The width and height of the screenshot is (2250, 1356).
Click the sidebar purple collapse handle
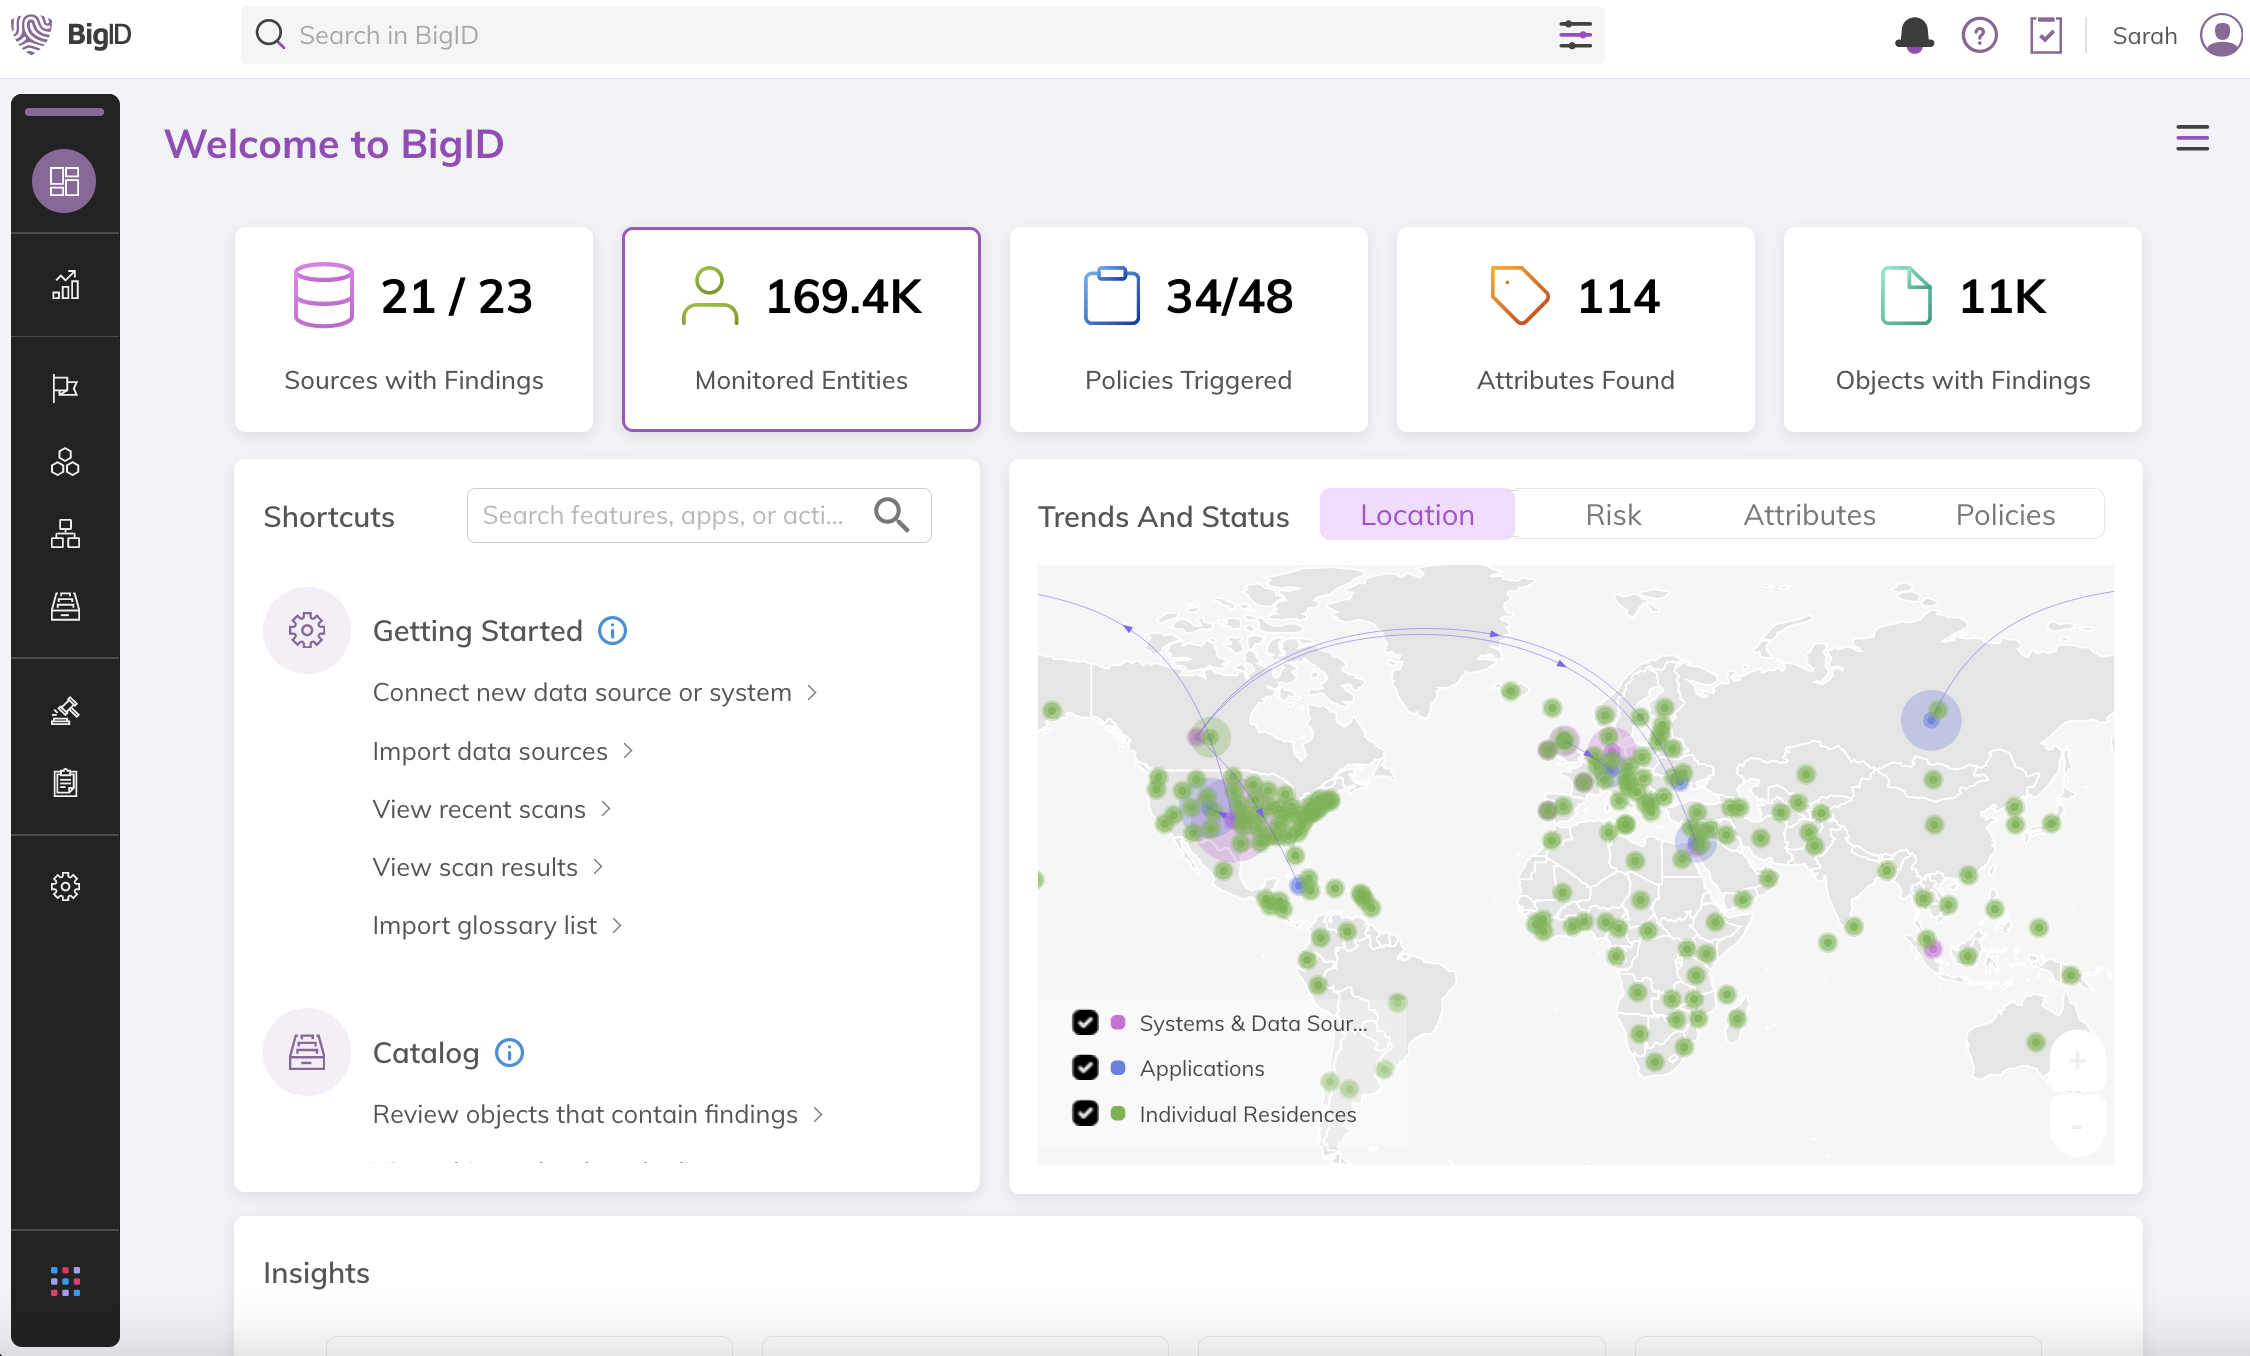tap(64, 112)
